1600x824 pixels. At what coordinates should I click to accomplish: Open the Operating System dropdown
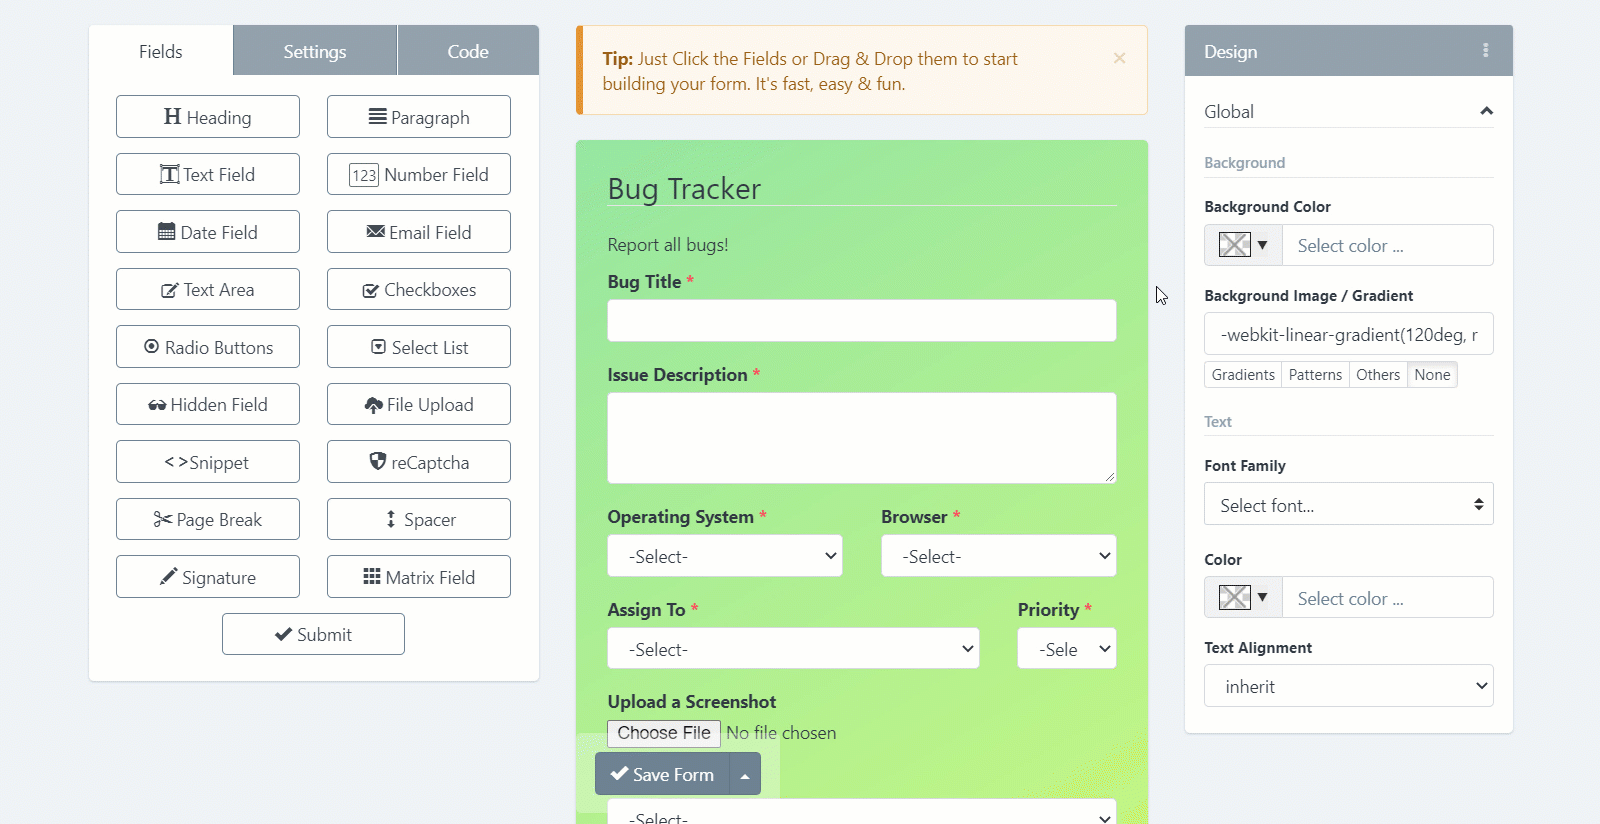pyautogui.click(x=725, y=556)
